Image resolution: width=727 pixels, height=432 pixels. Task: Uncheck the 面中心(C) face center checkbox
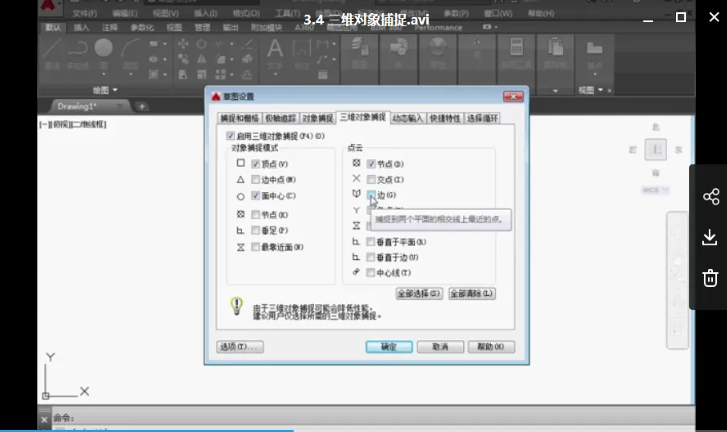pyautogui.click(x=255, y=196)
